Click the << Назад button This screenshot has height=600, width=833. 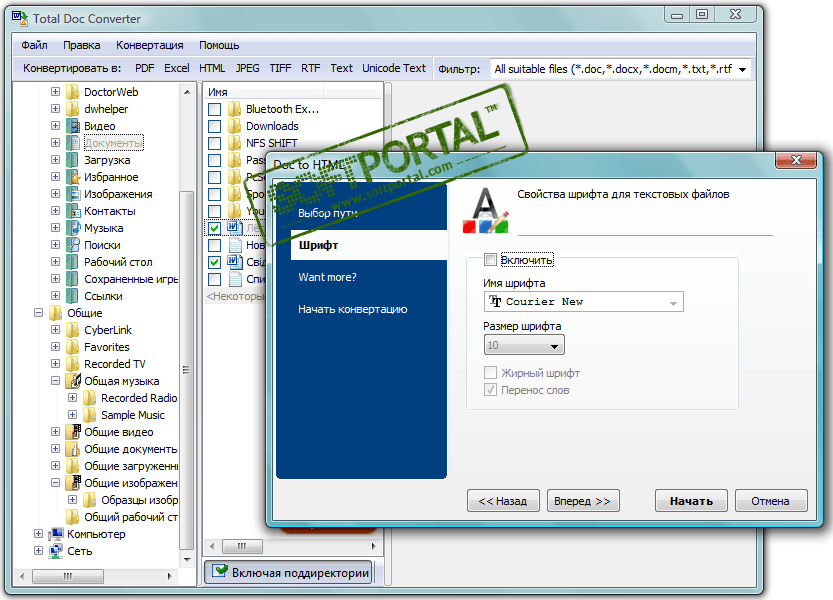[503, 501]
